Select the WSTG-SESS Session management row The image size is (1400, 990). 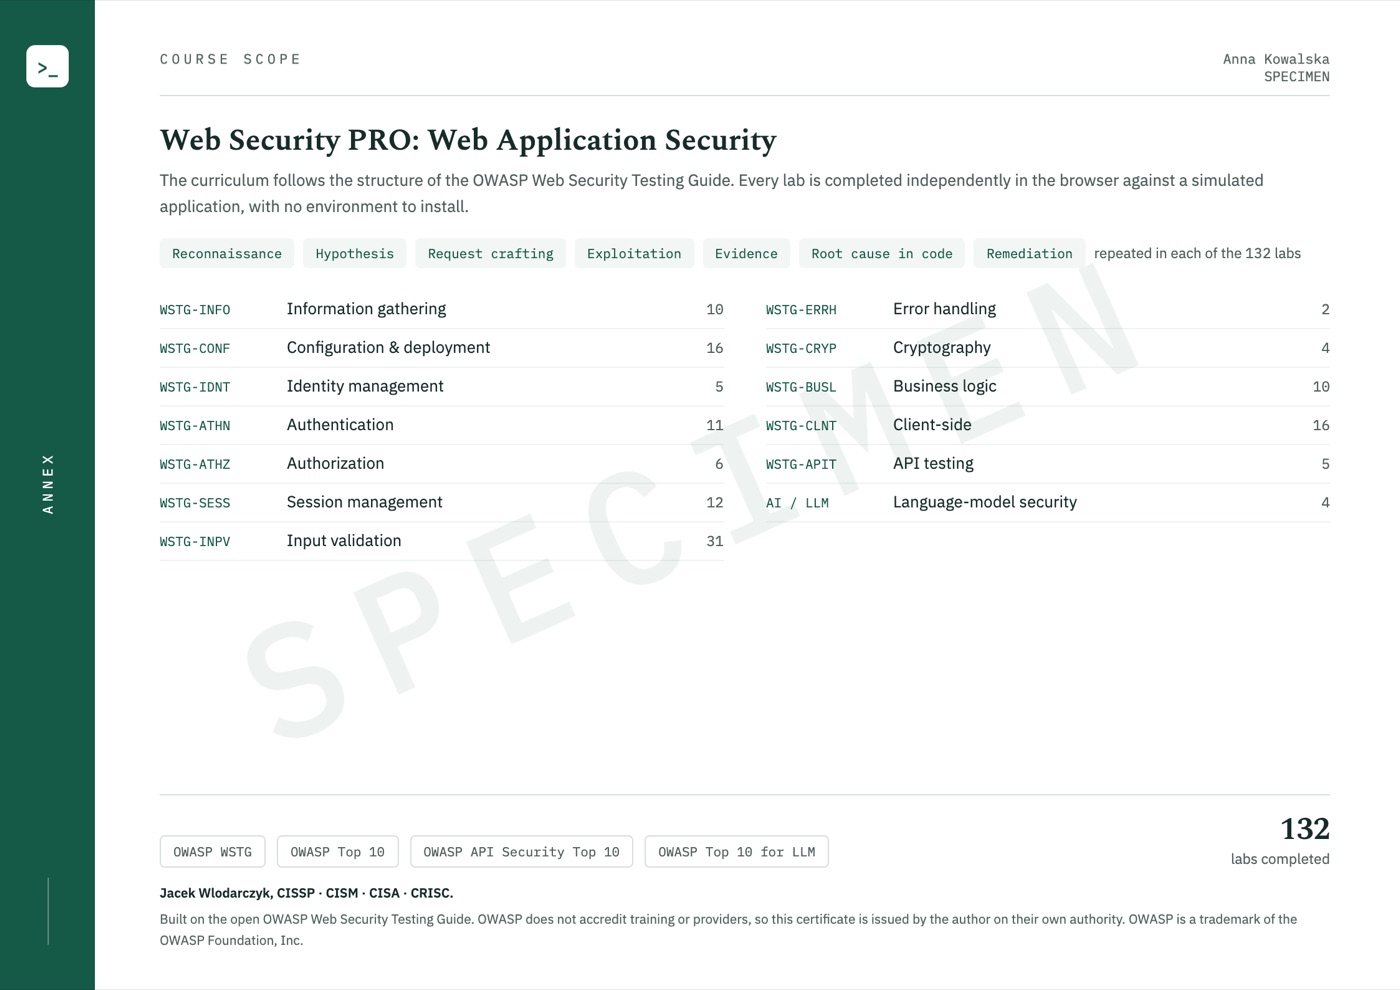[x=441, y=502]
